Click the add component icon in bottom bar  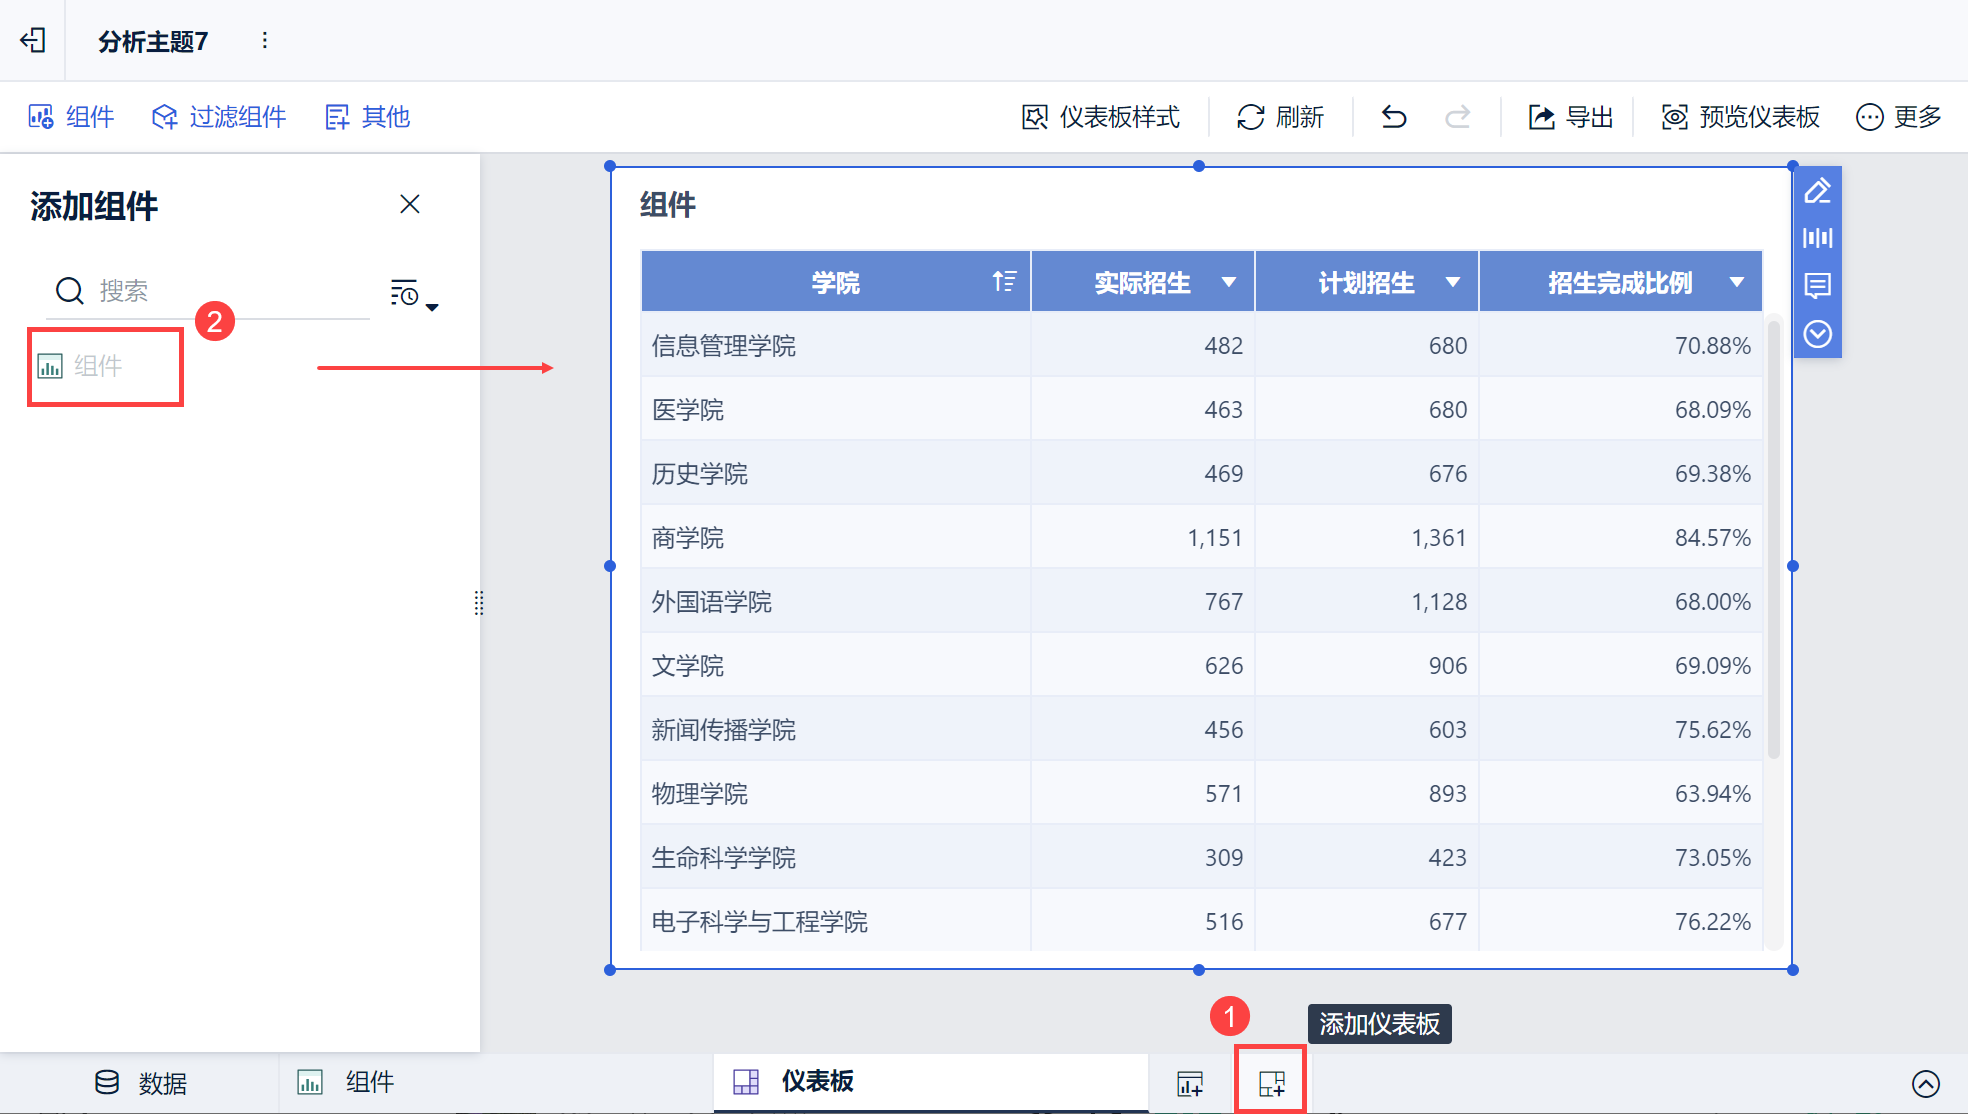pyautogui.click(x=1190, y=1083)
